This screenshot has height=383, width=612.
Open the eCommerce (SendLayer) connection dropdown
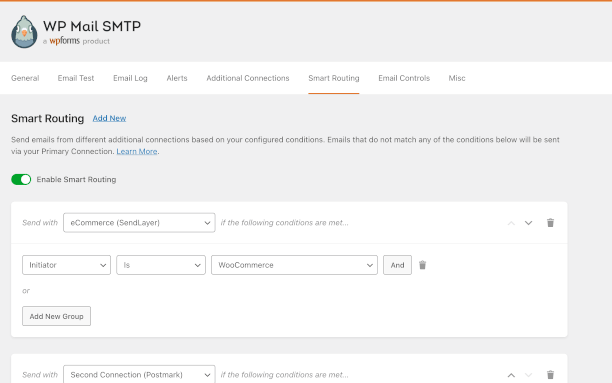coord(139,223)
